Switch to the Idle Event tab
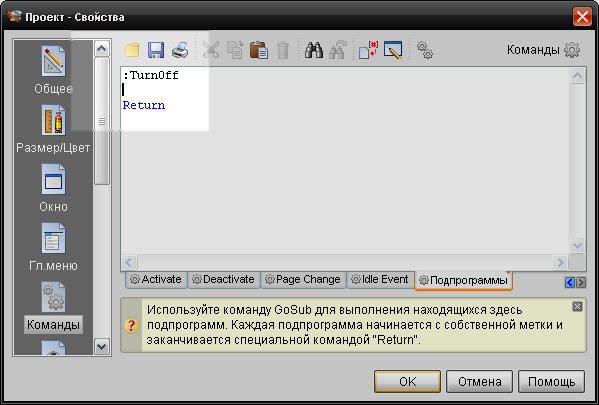Viewport: 599px width, 405px height. [380, 279]
